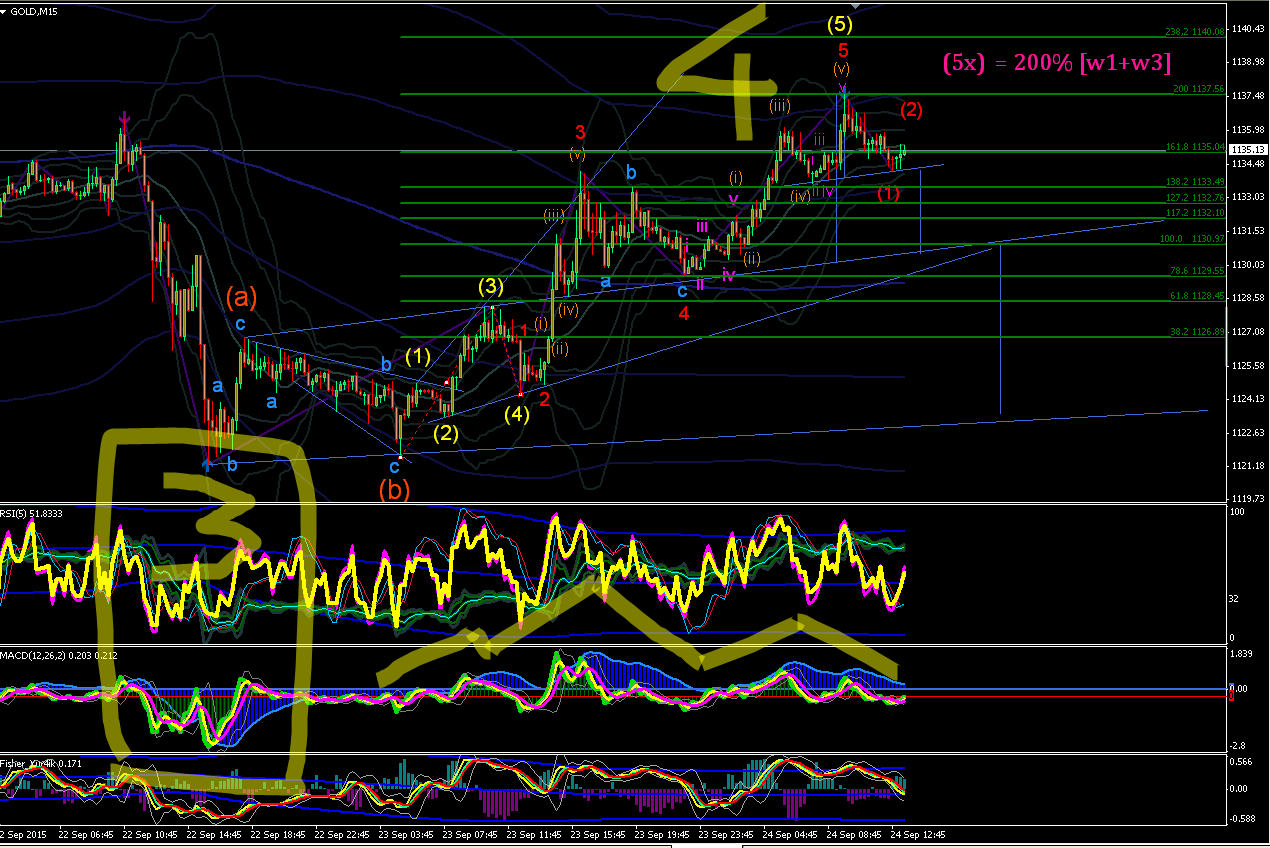Click the current price marker 1135.13

pyautogui.click(x=1248, y=150)
